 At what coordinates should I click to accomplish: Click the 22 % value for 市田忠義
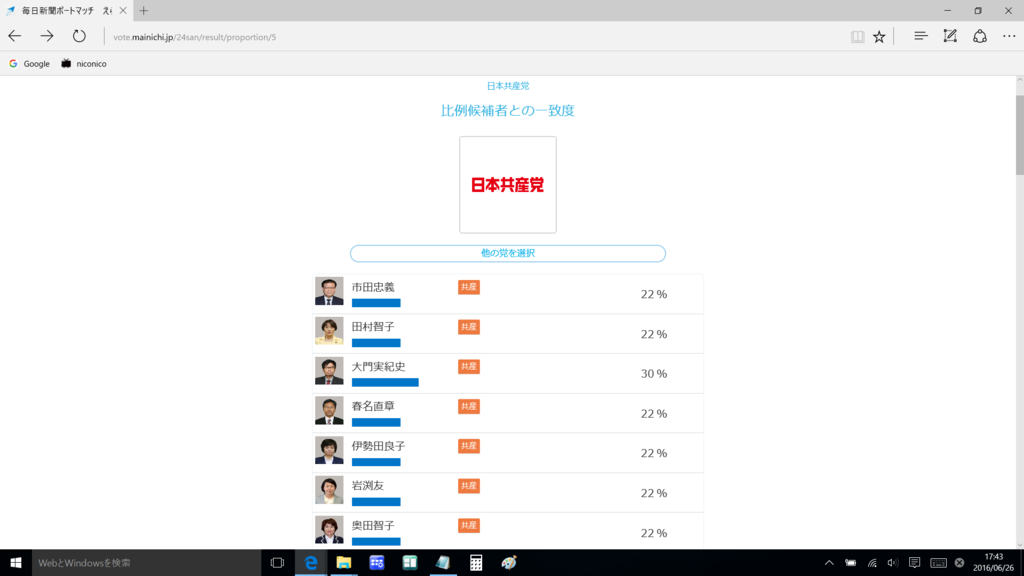(x=654, y=295)
